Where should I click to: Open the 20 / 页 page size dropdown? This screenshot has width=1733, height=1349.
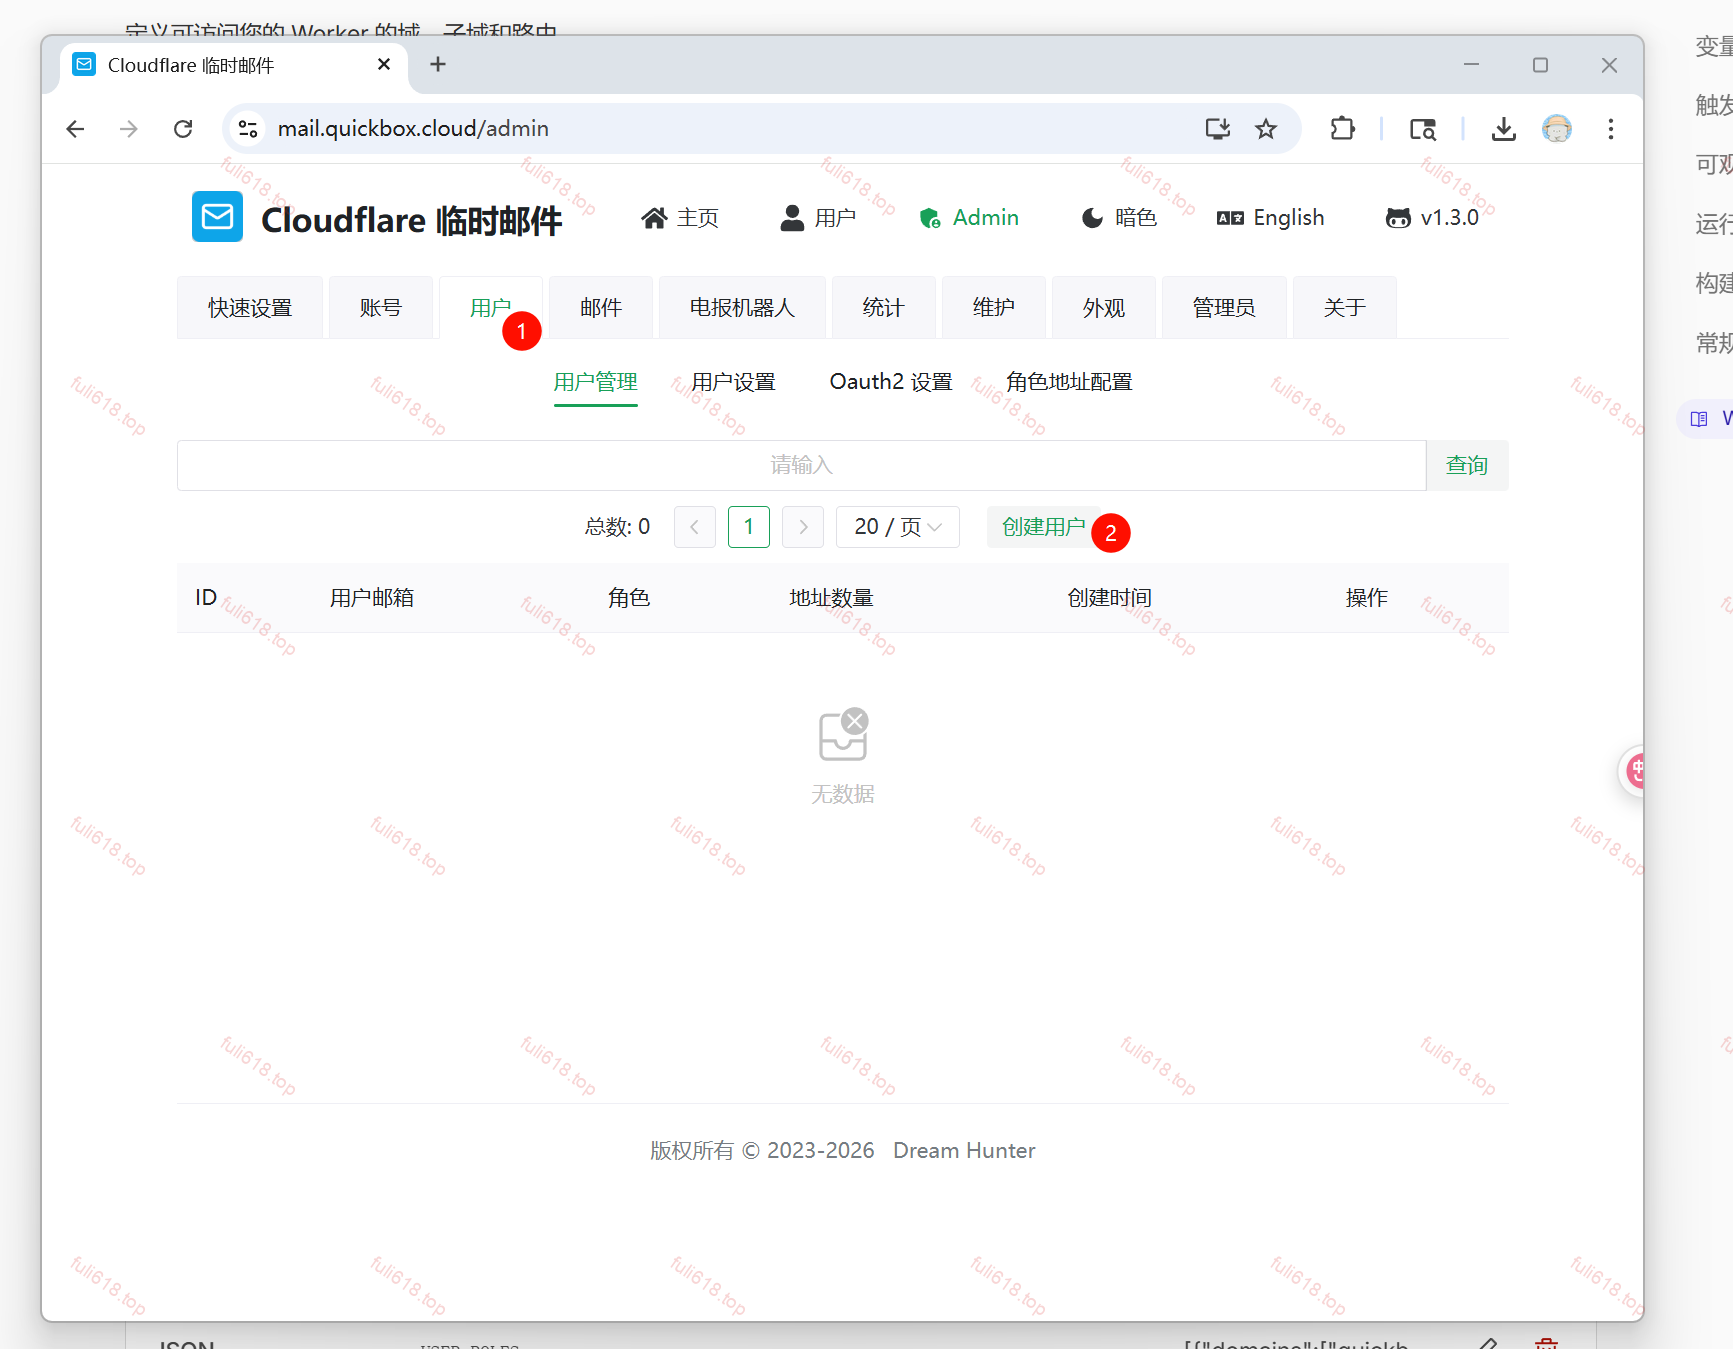898,527
